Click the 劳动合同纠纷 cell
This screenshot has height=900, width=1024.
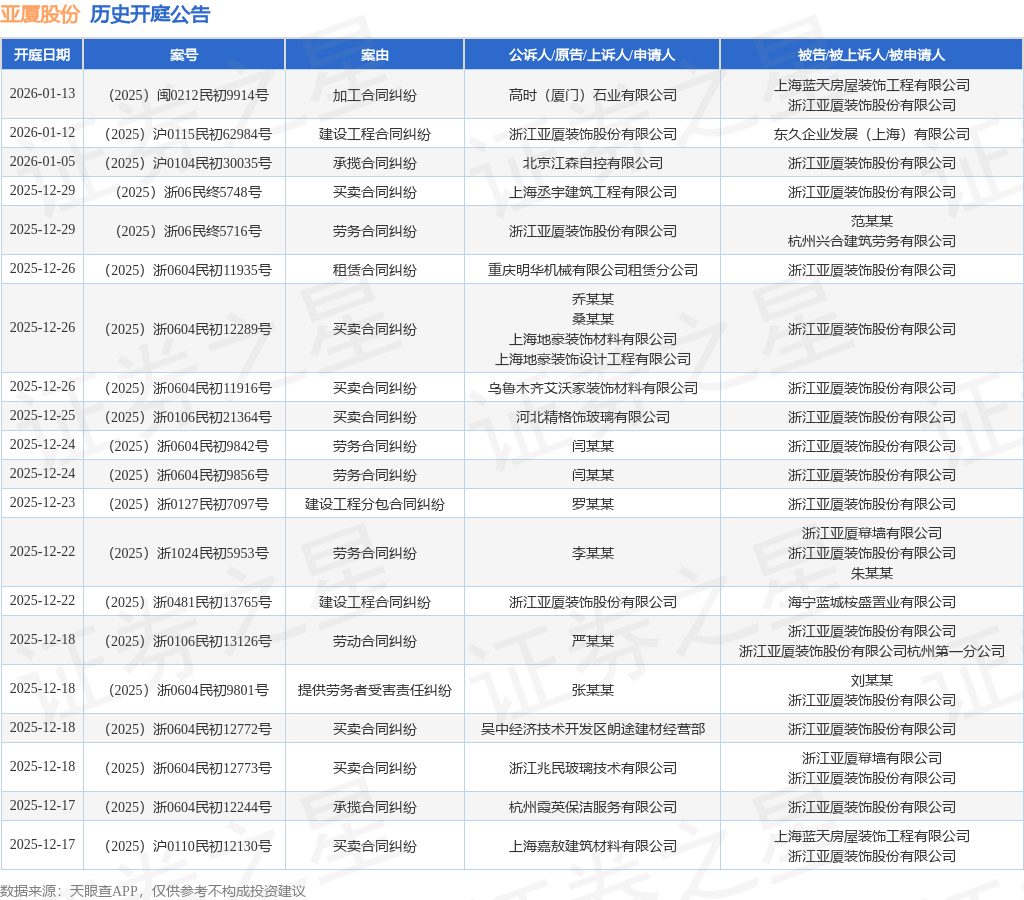coord(375,641)
